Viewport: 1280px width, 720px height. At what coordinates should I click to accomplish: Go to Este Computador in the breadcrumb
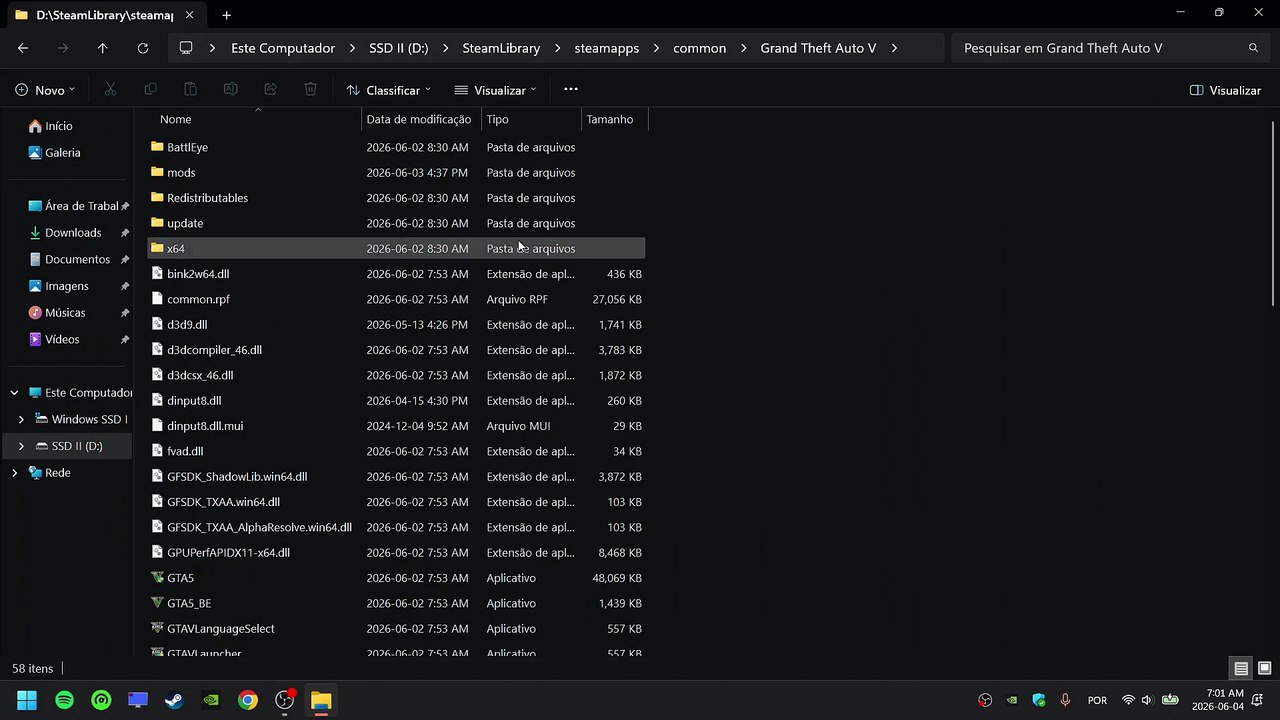(x=283, y=48)
